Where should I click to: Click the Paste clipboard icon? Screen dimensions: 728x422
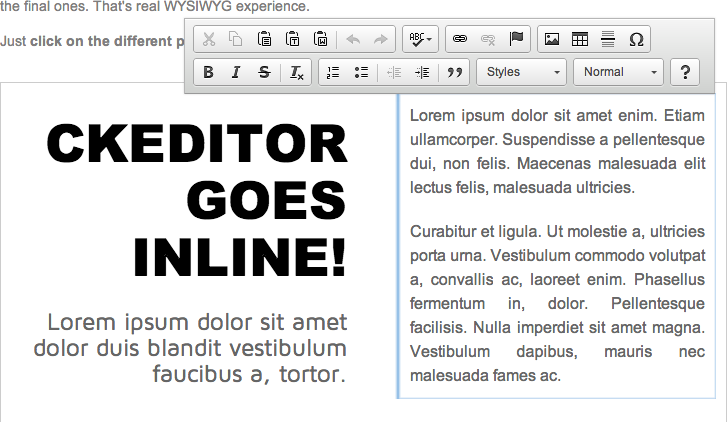pyautogui.click(x=264, y=39)
